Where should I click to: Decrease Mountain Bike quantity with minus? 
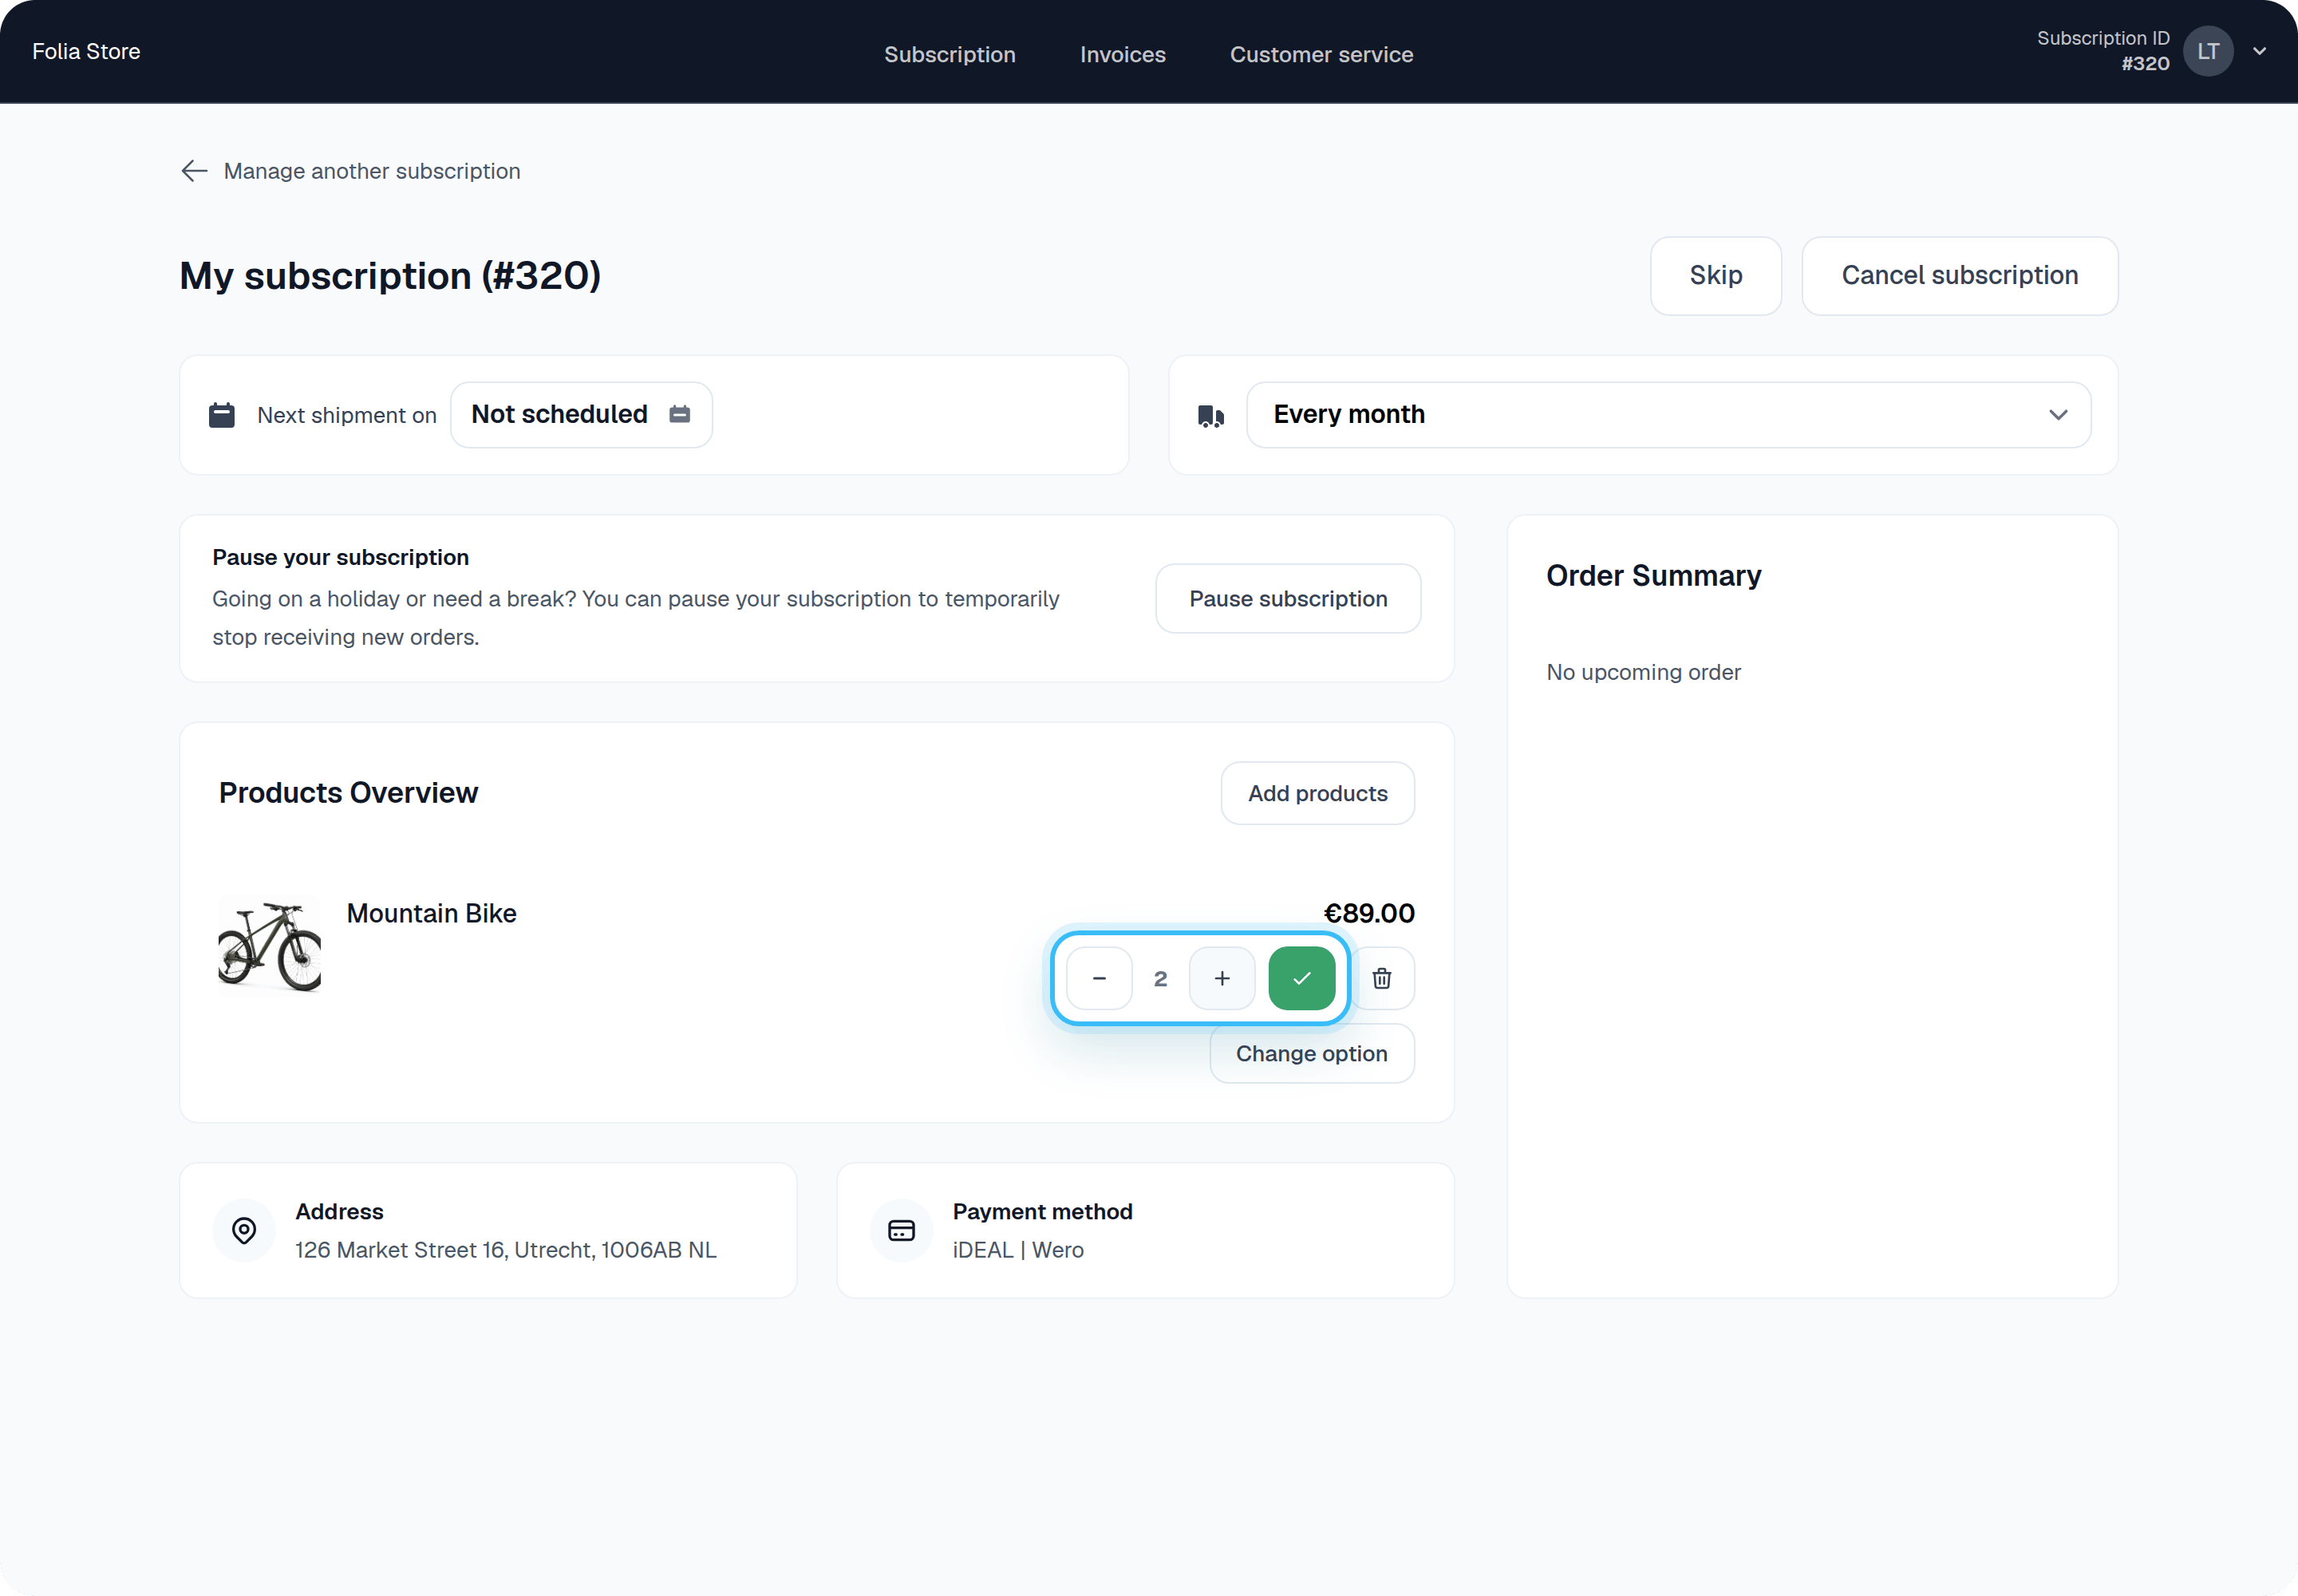(1099, 978)
